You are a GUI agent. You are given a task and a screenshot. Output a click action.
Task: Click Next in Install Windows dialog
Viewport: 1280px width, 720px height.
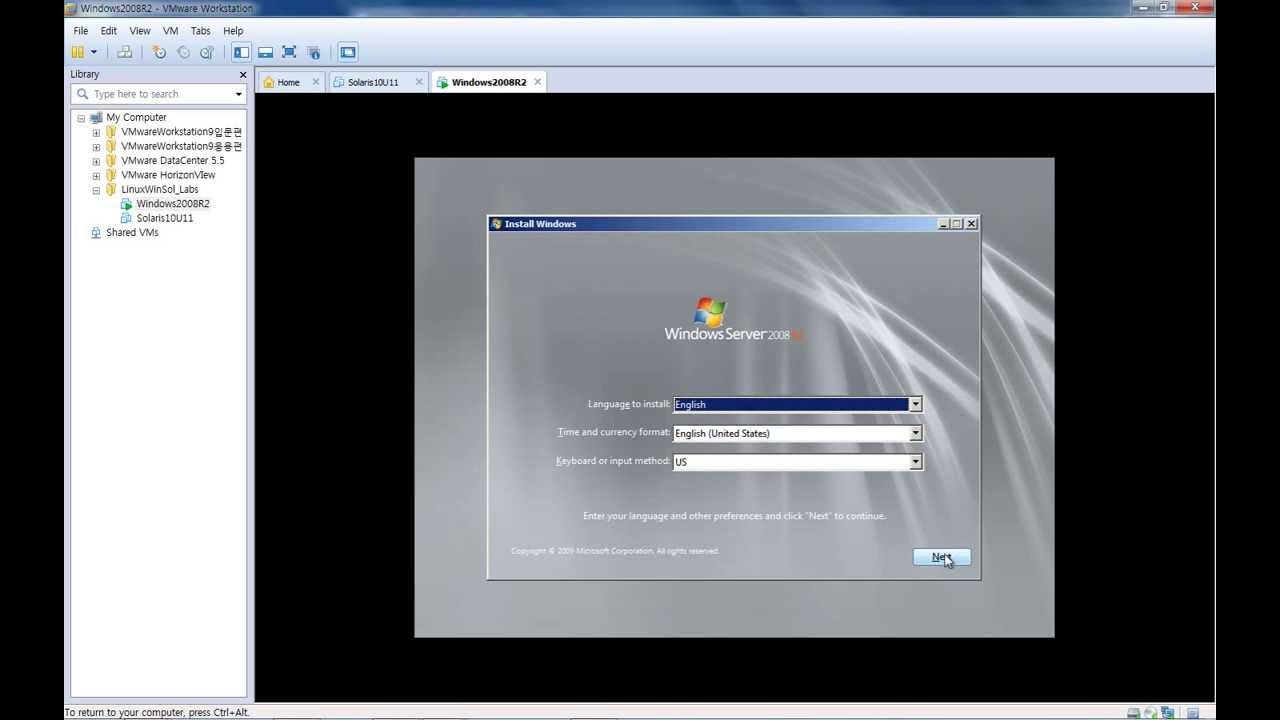[x=942, y=557]
